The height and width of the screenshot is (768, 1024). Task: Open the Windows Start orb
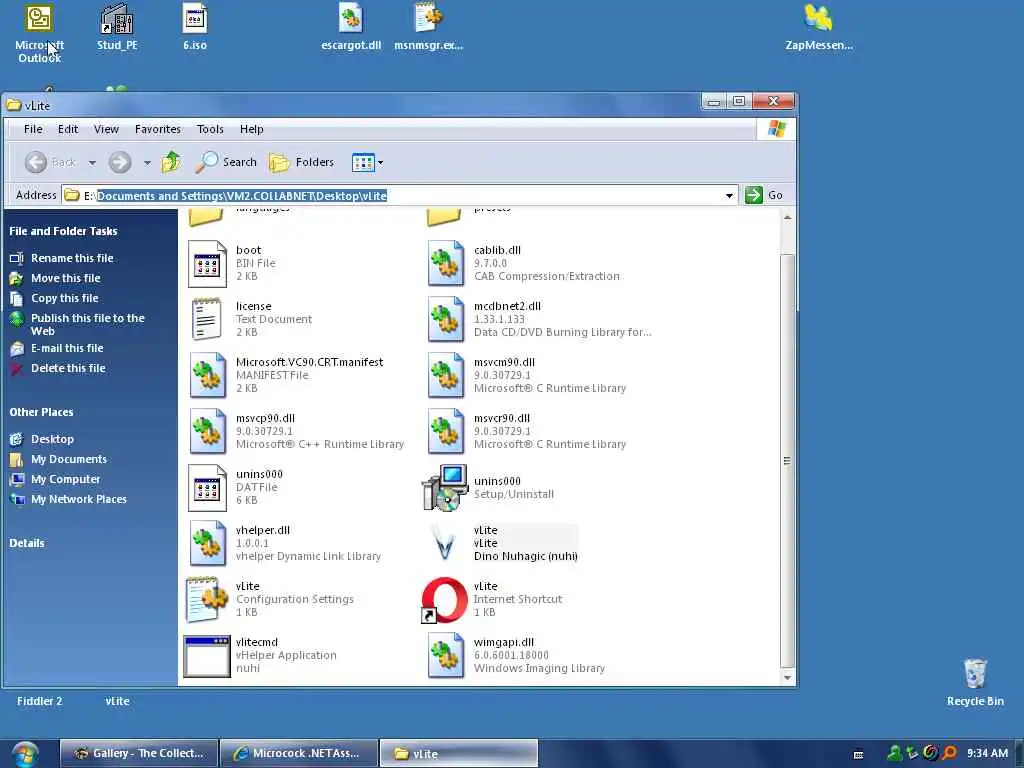tap(25, 754)
